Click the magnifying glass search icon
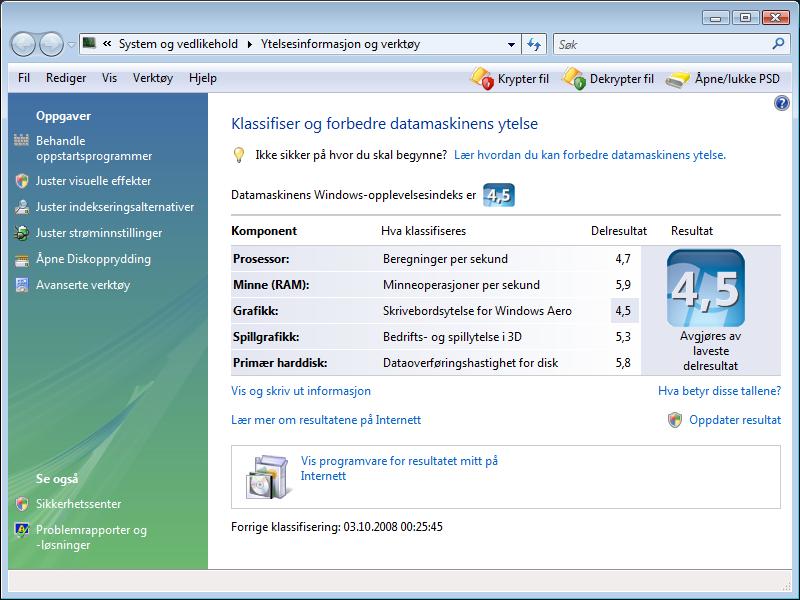This screenshot has height=600, width=800. 778,44
